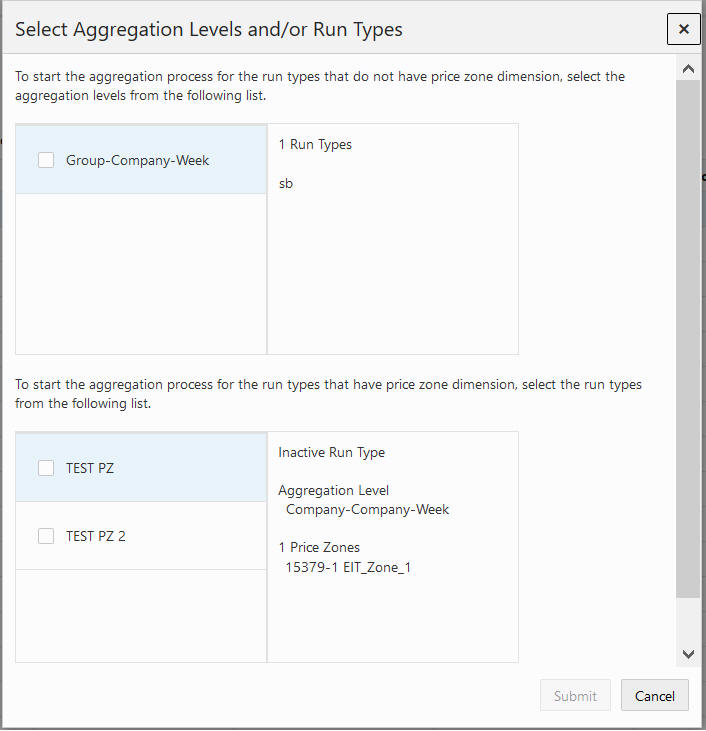Click the 'sb' run type entry

coord(286,183)
